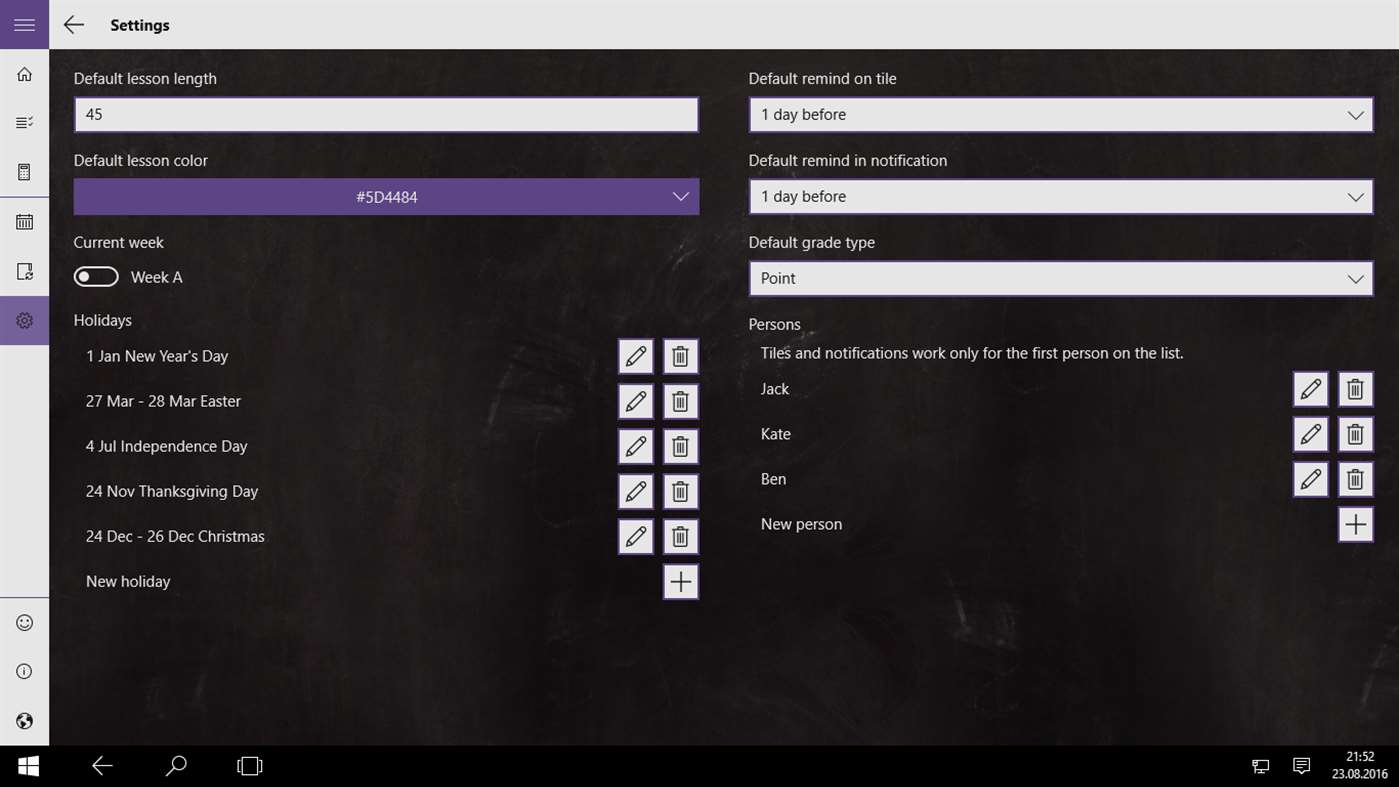Delete the Thanksgiving Day holiday
Screen dimensions: 1399x787
coord(680,491)
